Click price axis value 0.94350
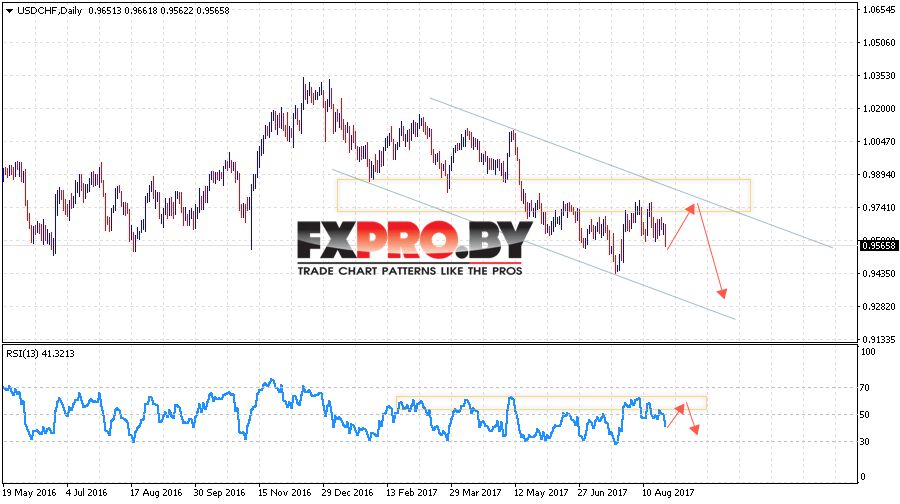 pos(879,274)
